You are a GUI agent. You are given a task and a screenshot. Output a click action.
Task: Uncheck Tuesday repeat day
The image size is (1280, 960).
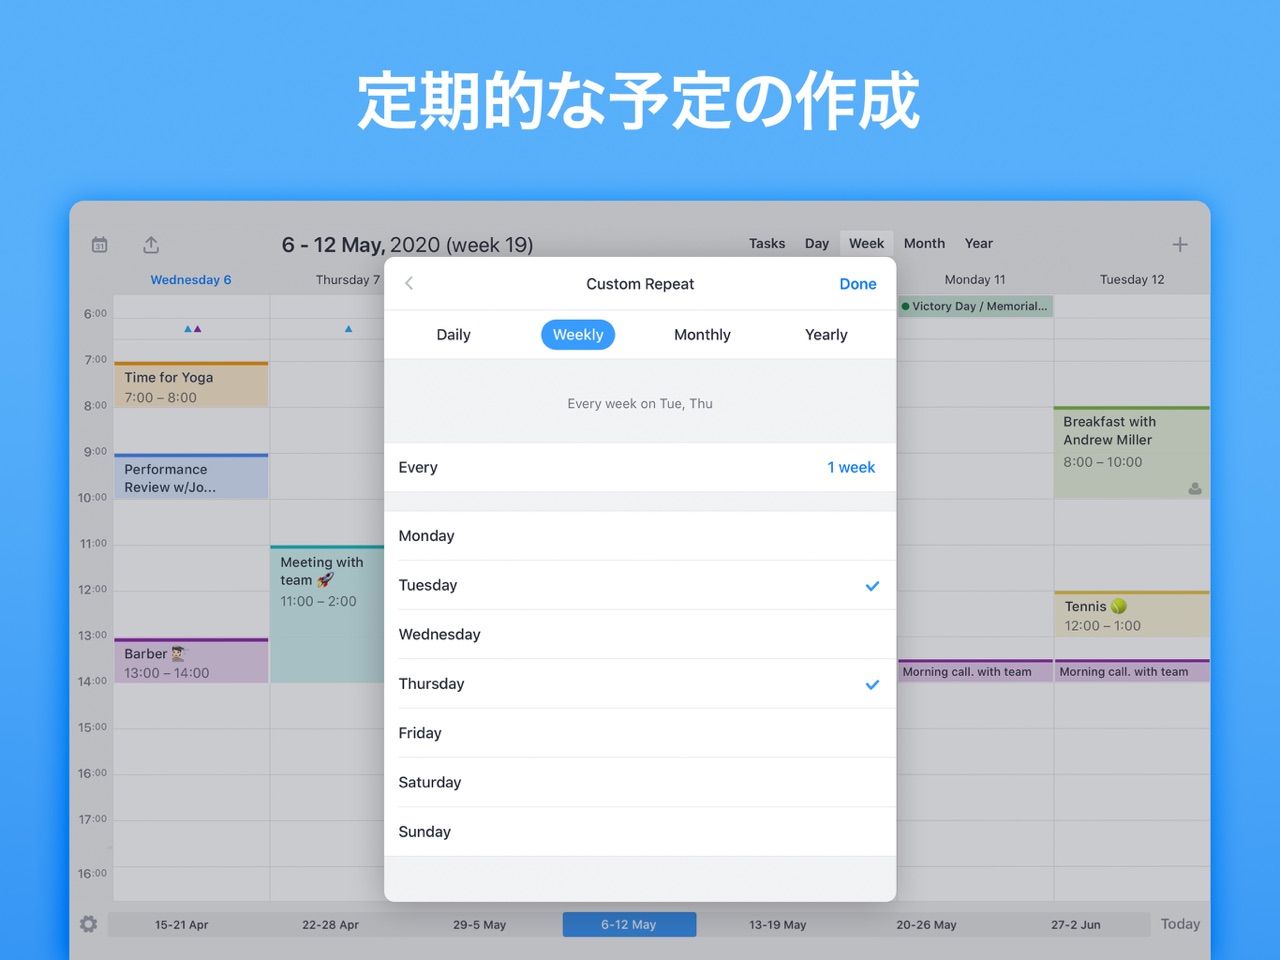(x=640, y=585)
